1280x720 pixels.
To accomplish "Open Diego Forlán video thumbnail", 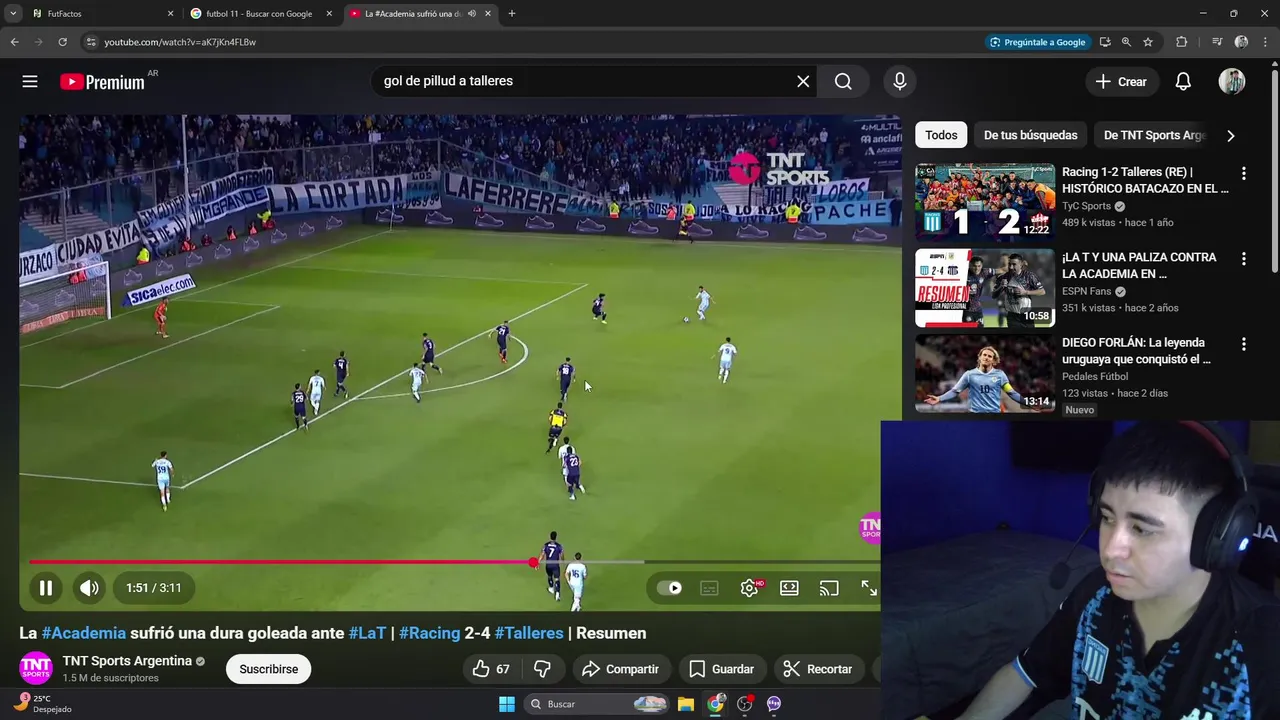I will click(985, 373).
